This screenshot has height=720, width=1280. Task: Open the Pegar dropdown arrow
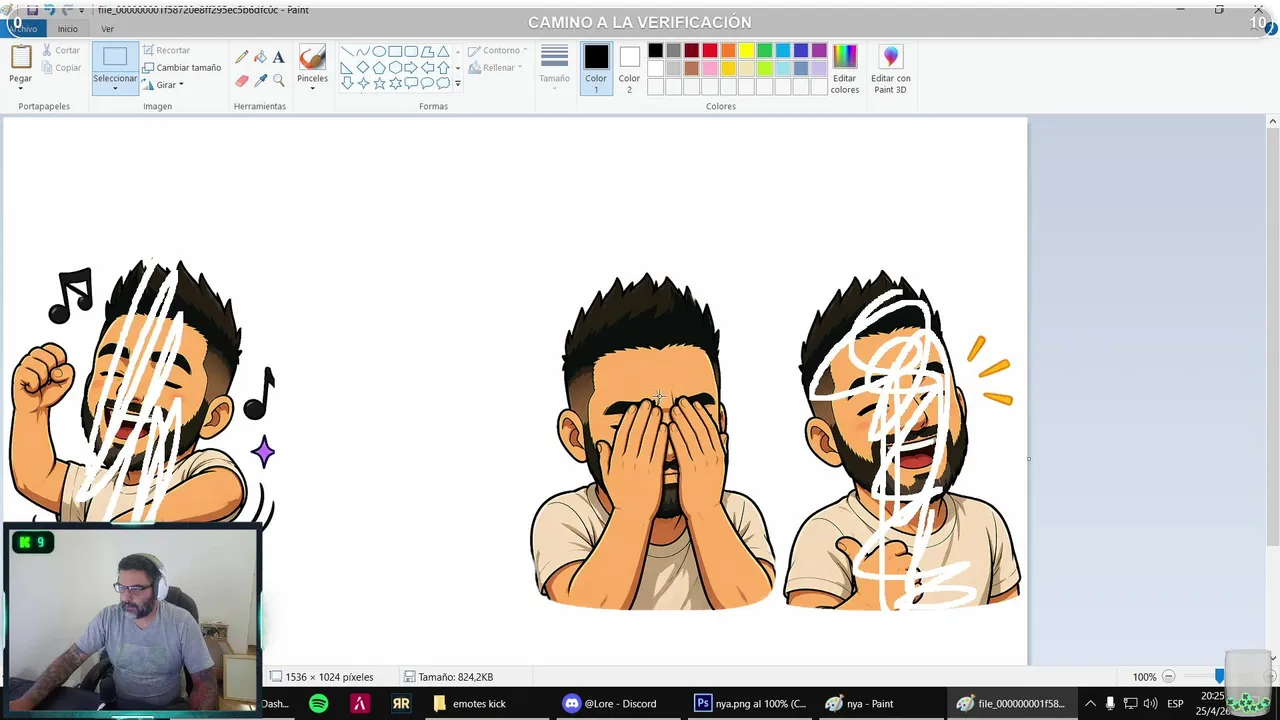point(20,88)
